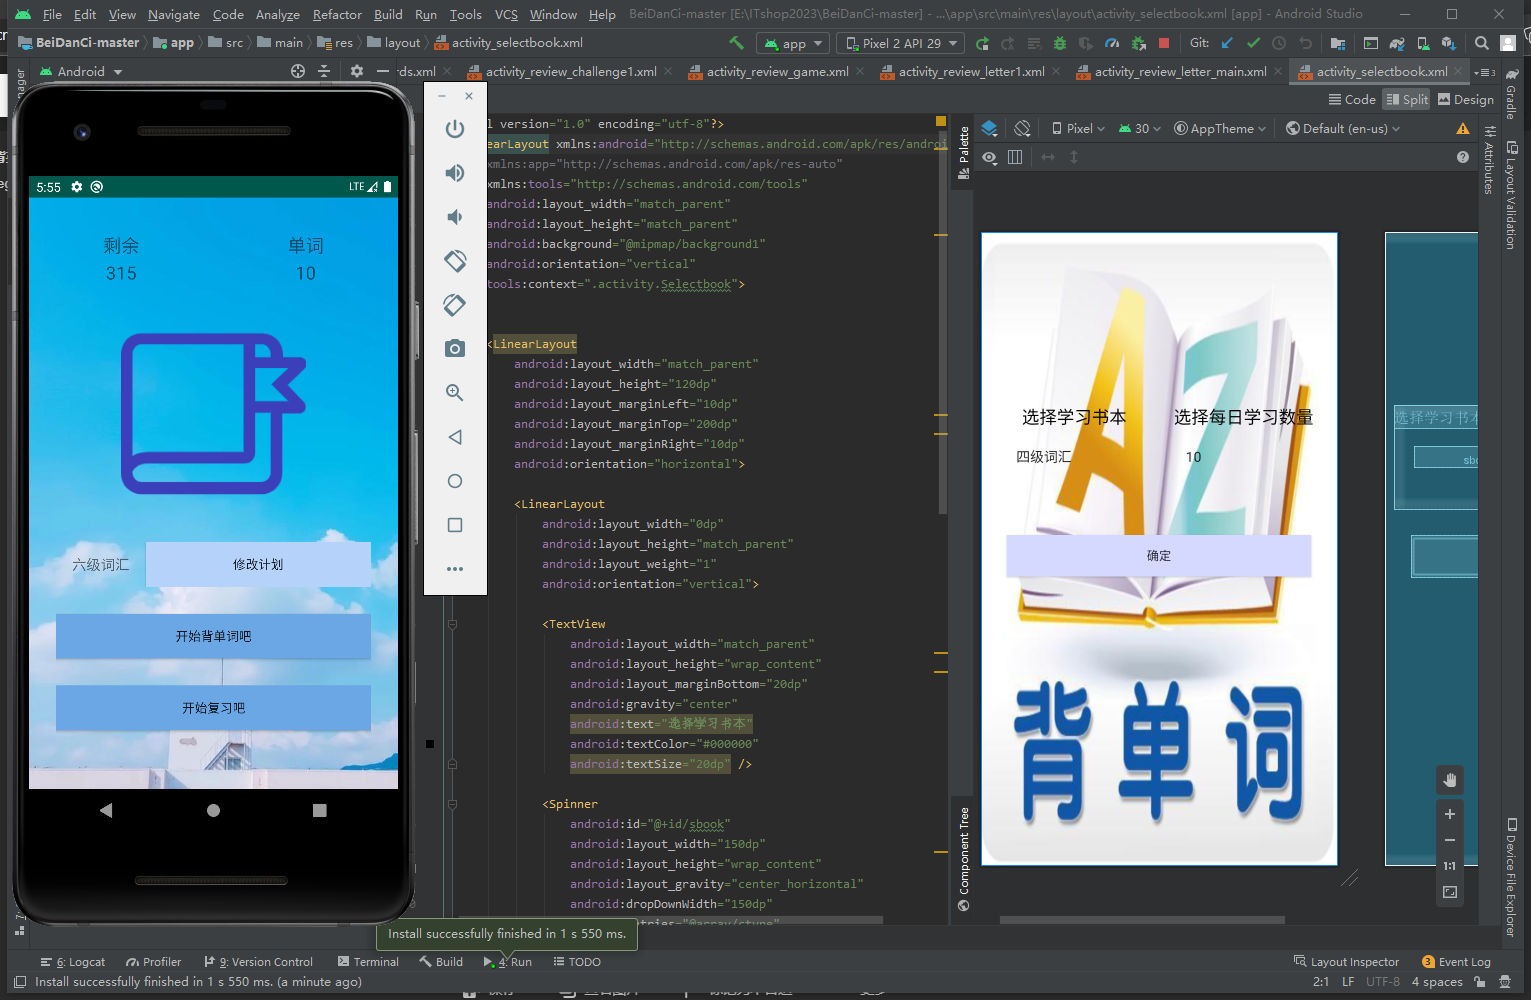Open the AVD Manager icon
Image resolution: width=1531 pixels, height=1000 pixels.
pyautogui.click(x=1423, y=43)
